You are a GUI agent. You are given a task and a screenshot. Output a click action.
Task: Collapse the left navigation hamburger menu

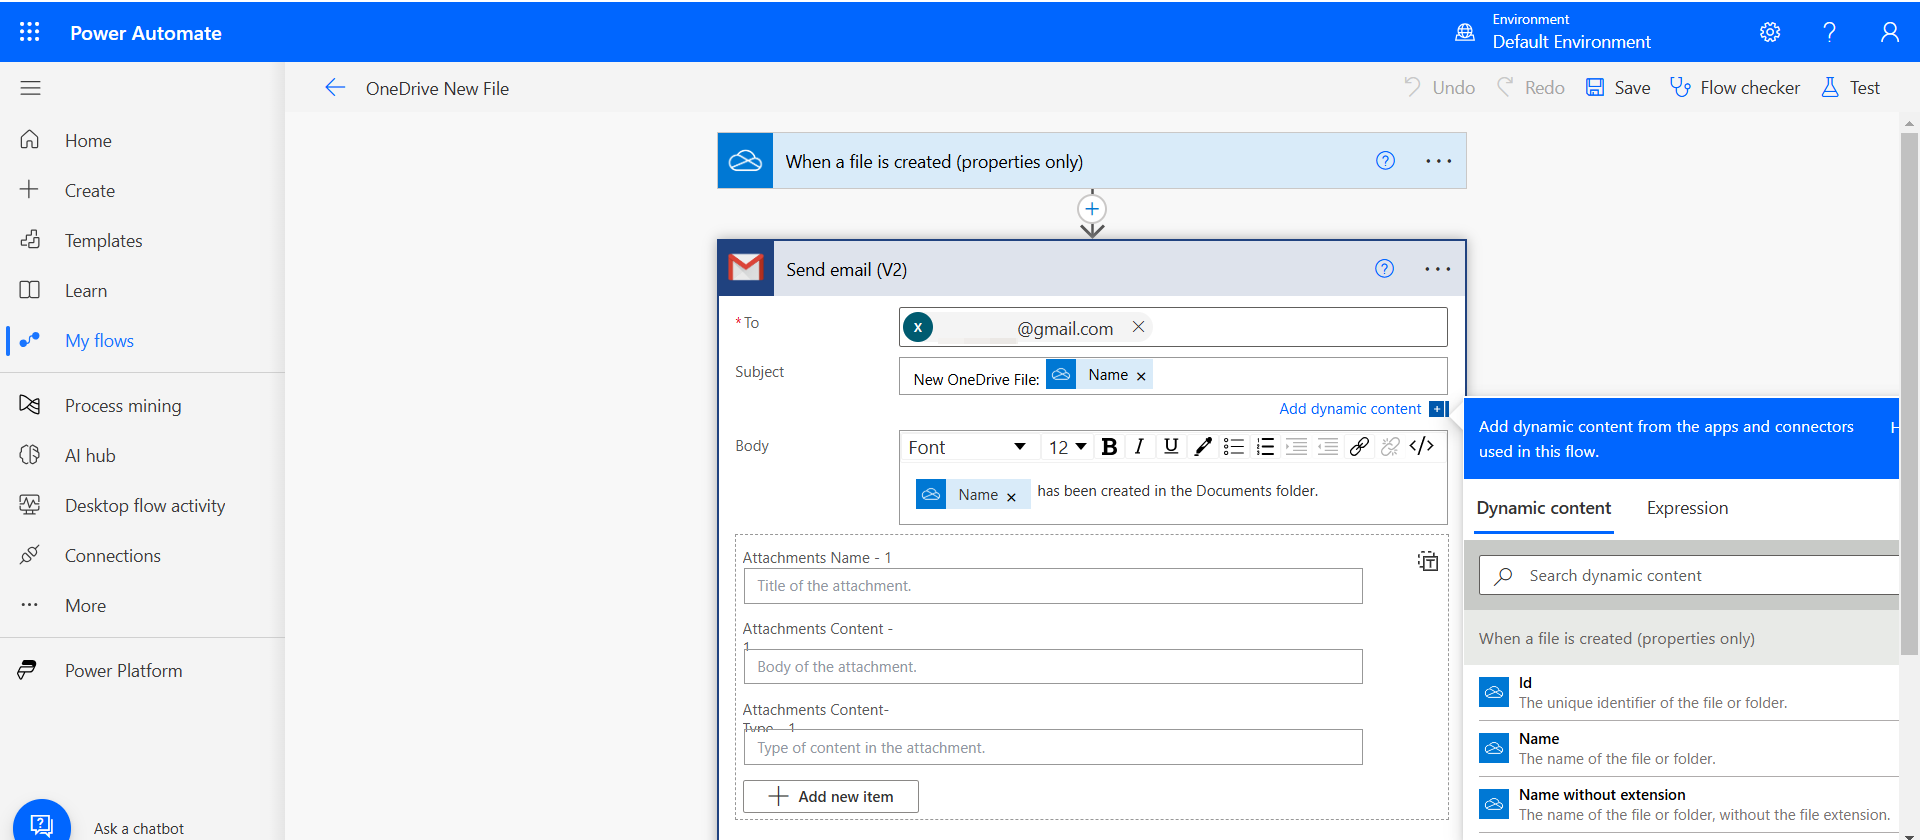31,88
